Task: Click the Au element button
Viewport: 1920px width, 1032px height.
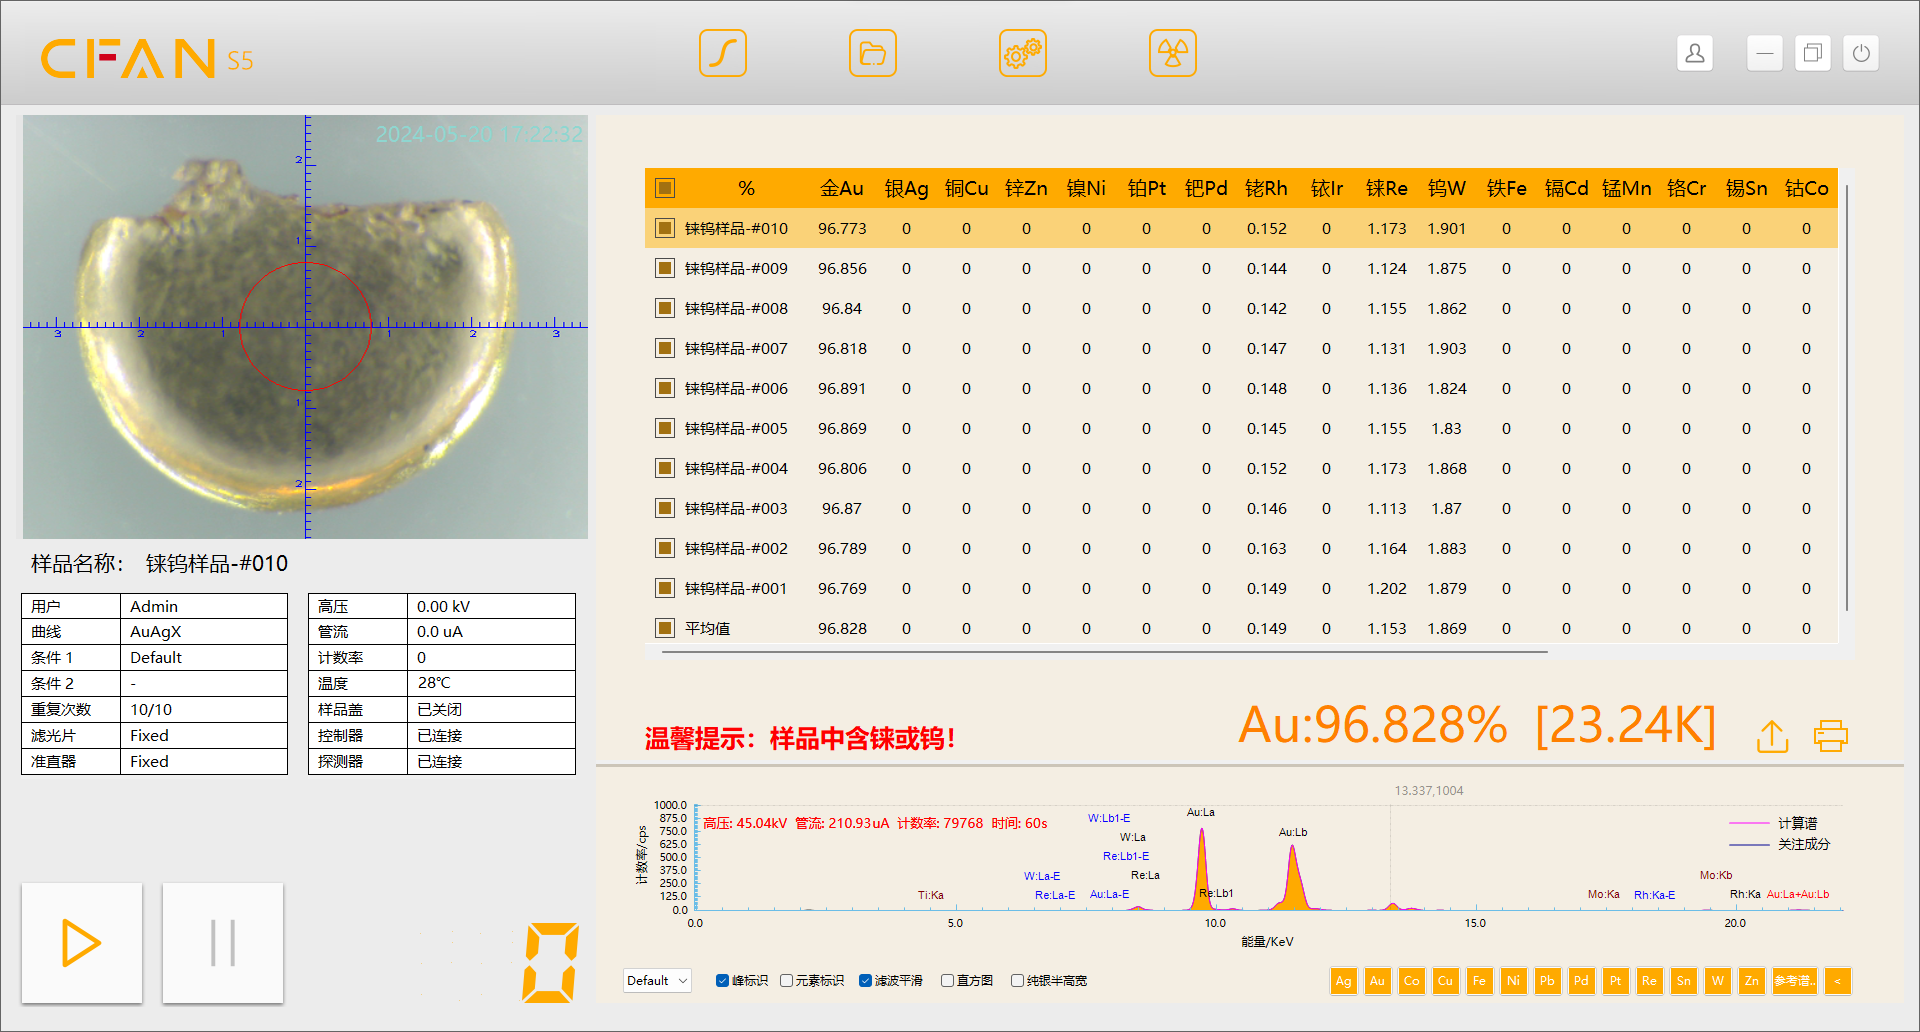Action: tap(1377, 981)
